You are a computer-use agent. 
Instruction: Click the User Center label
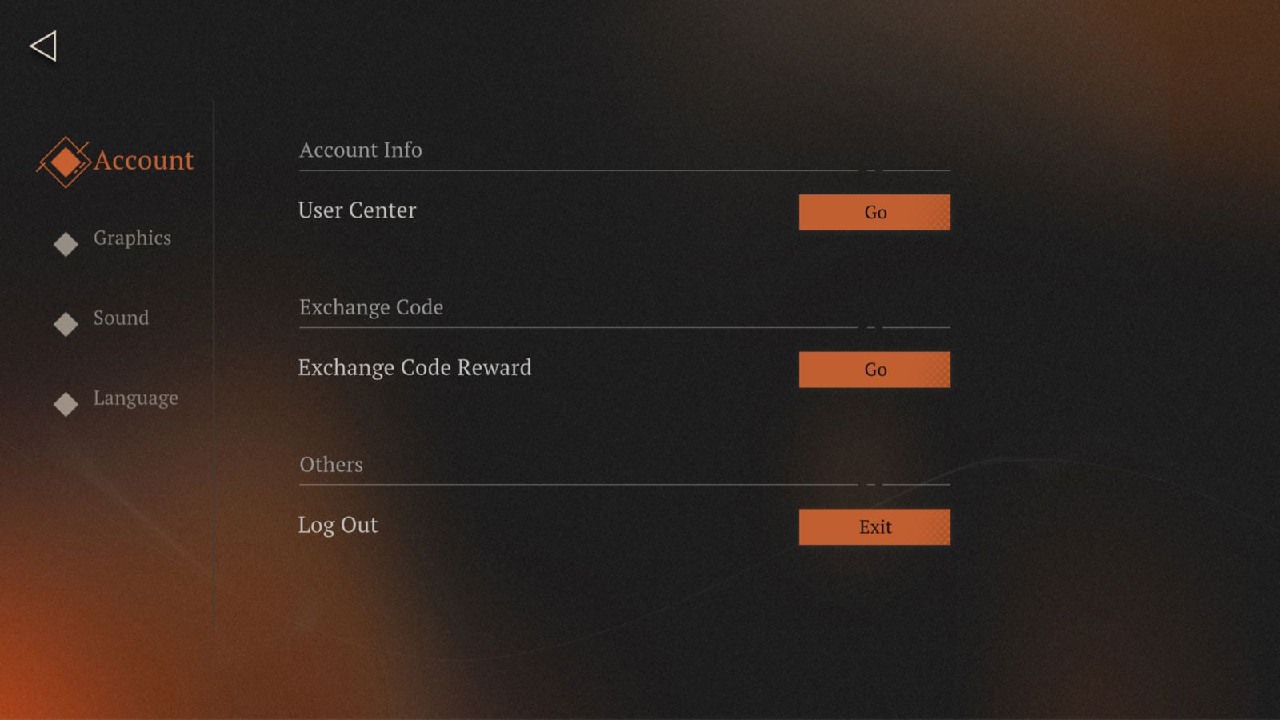(357, 210)
